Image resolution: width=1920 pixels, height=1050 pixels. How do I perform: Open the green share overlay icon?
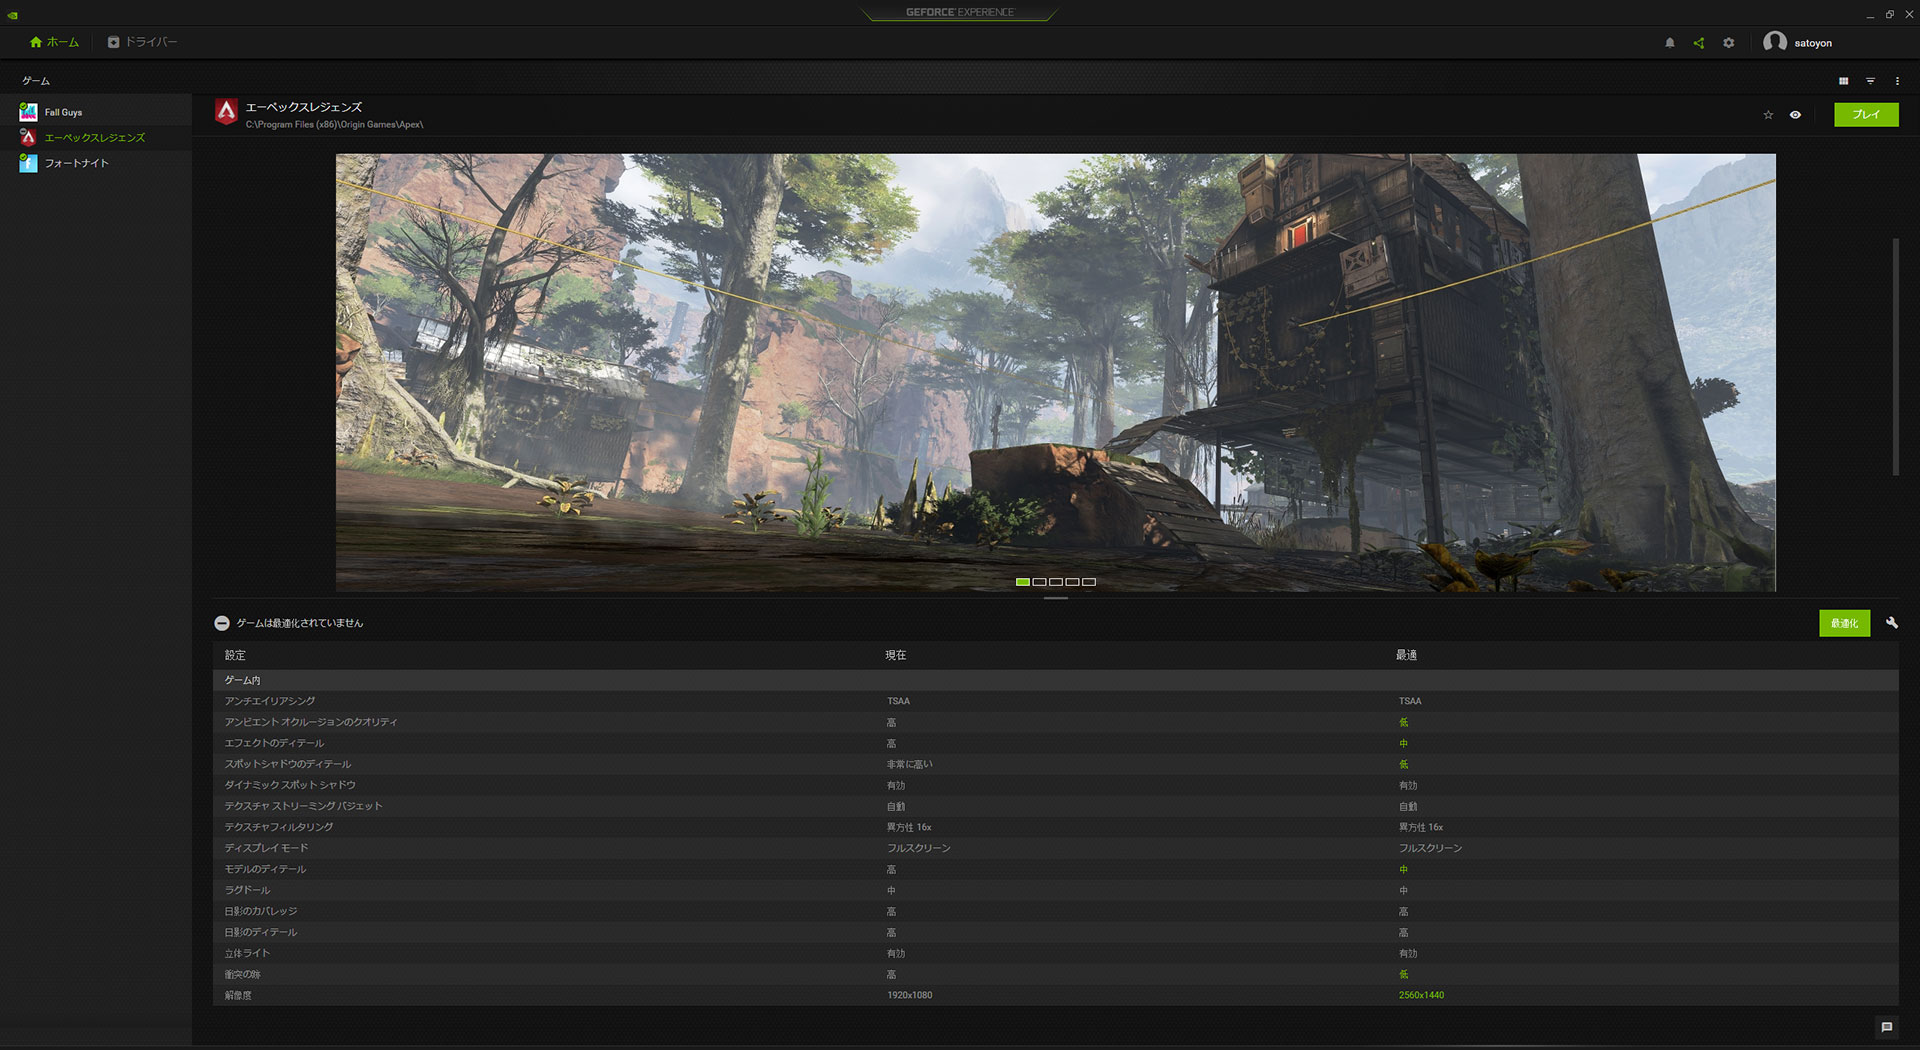click(1698, 43)
